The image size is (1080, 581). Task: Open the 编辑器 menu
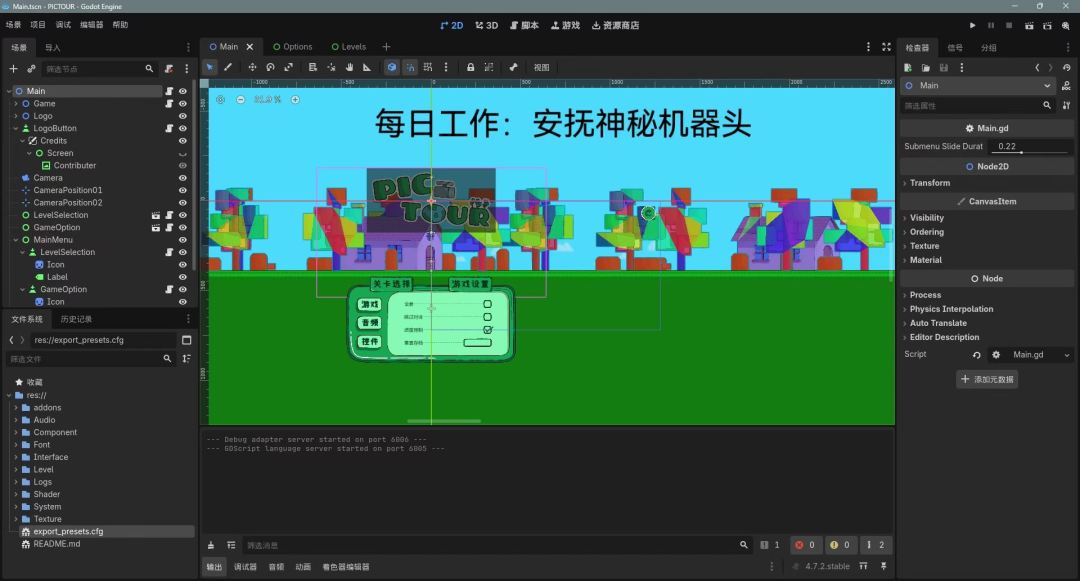pos(92,25)
